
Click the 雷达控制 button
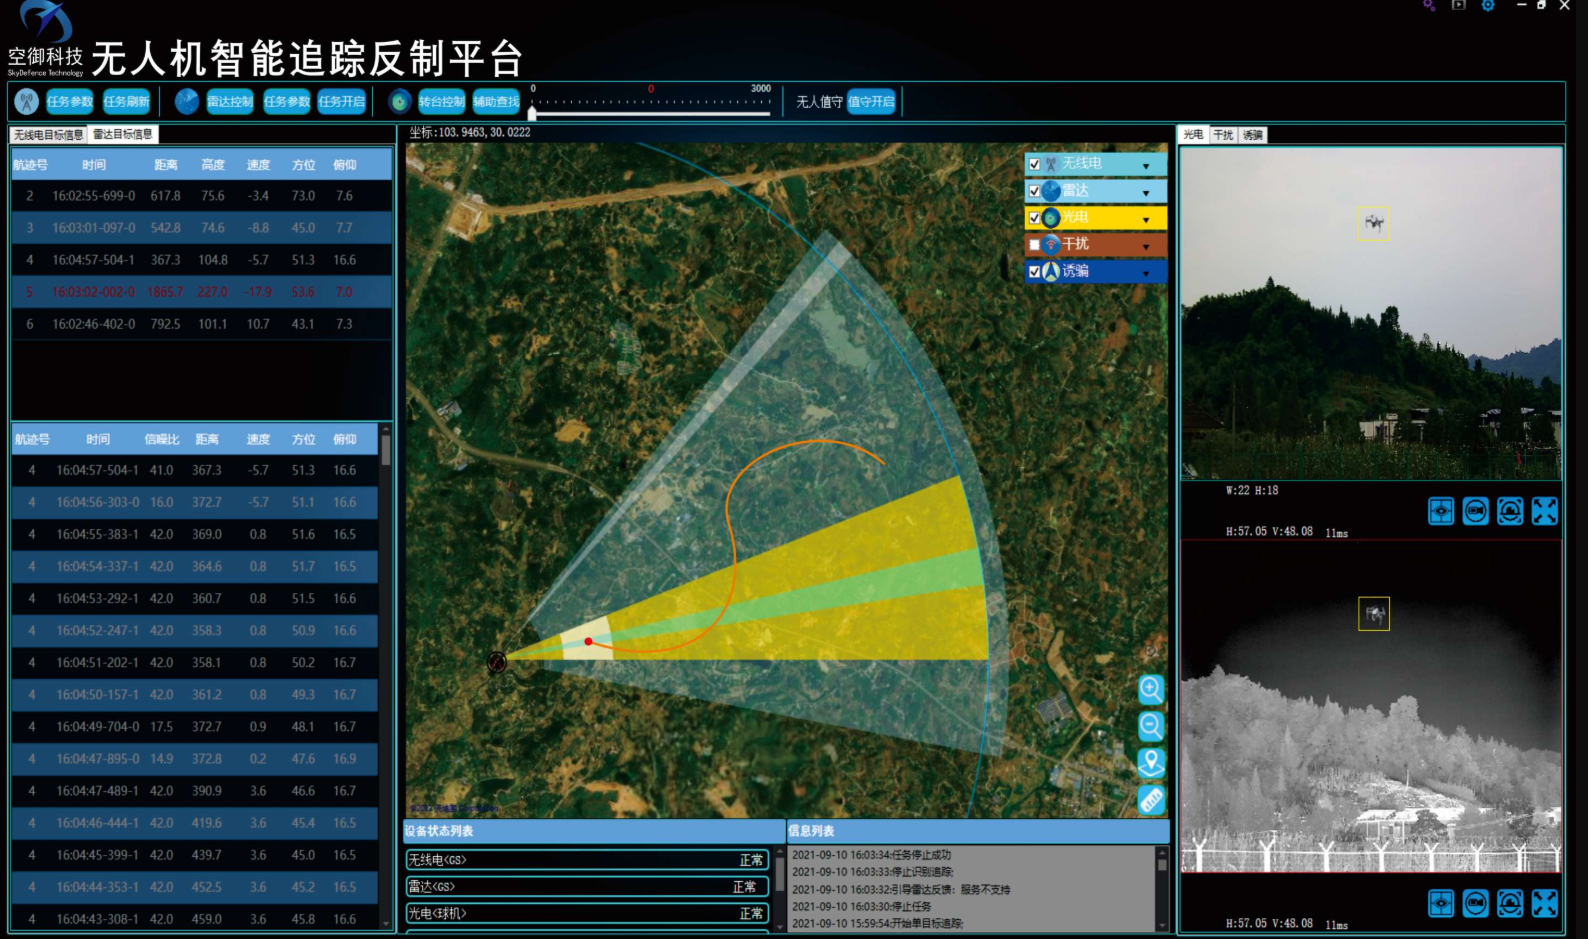(230, 101)
